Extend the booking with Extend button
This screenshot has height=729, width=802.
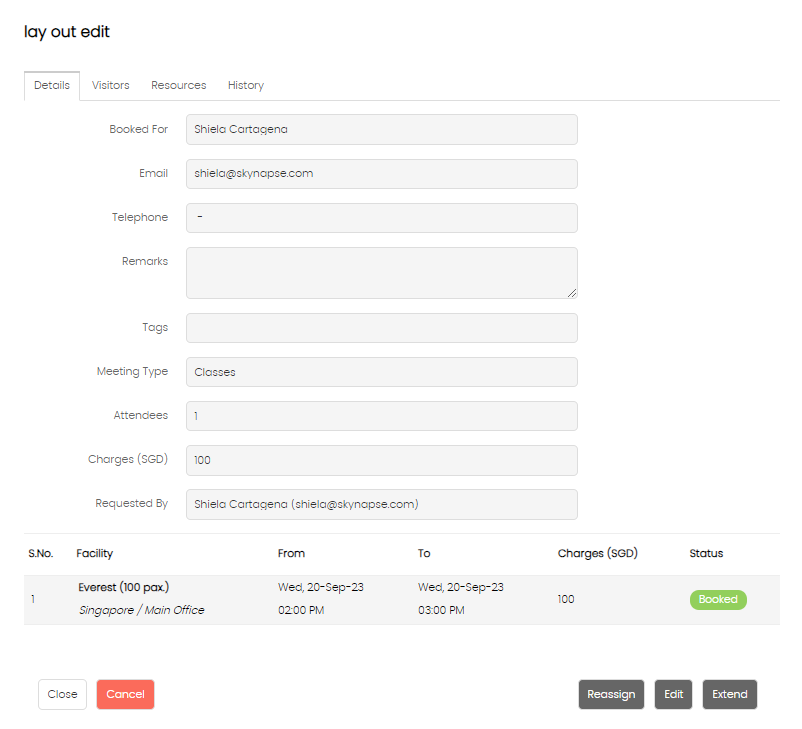click(729, 694)
